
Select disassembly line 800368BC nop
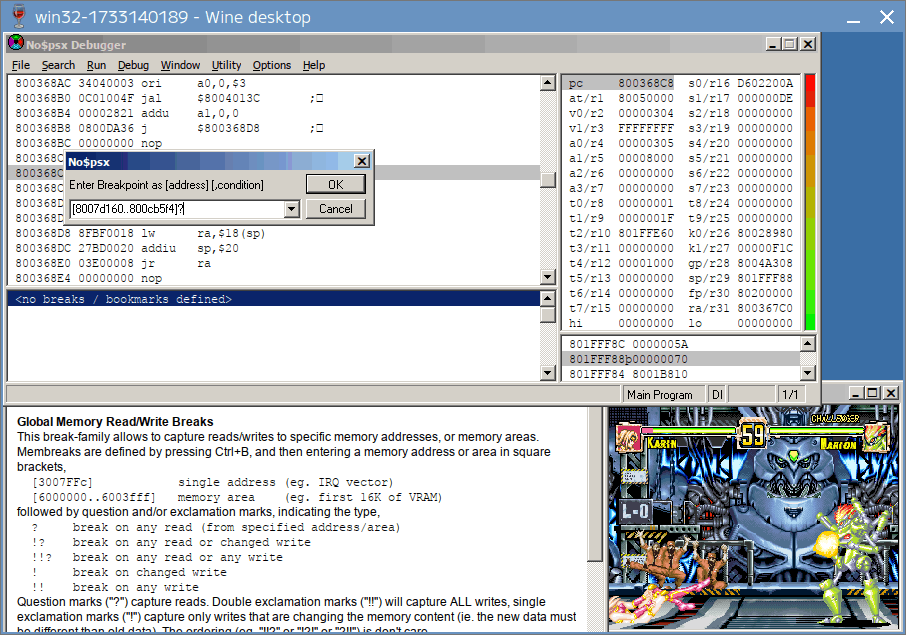pos(274,143)
